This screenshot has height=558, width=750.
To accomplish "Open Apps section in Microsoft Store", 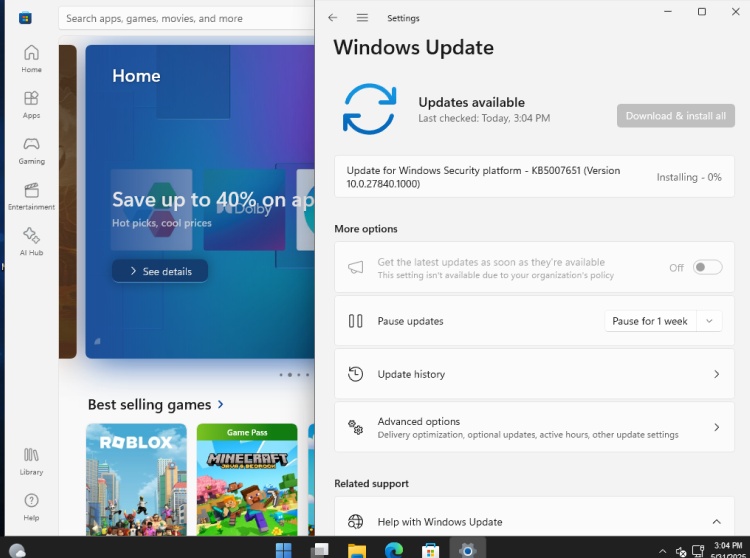I will coord(31,104).
